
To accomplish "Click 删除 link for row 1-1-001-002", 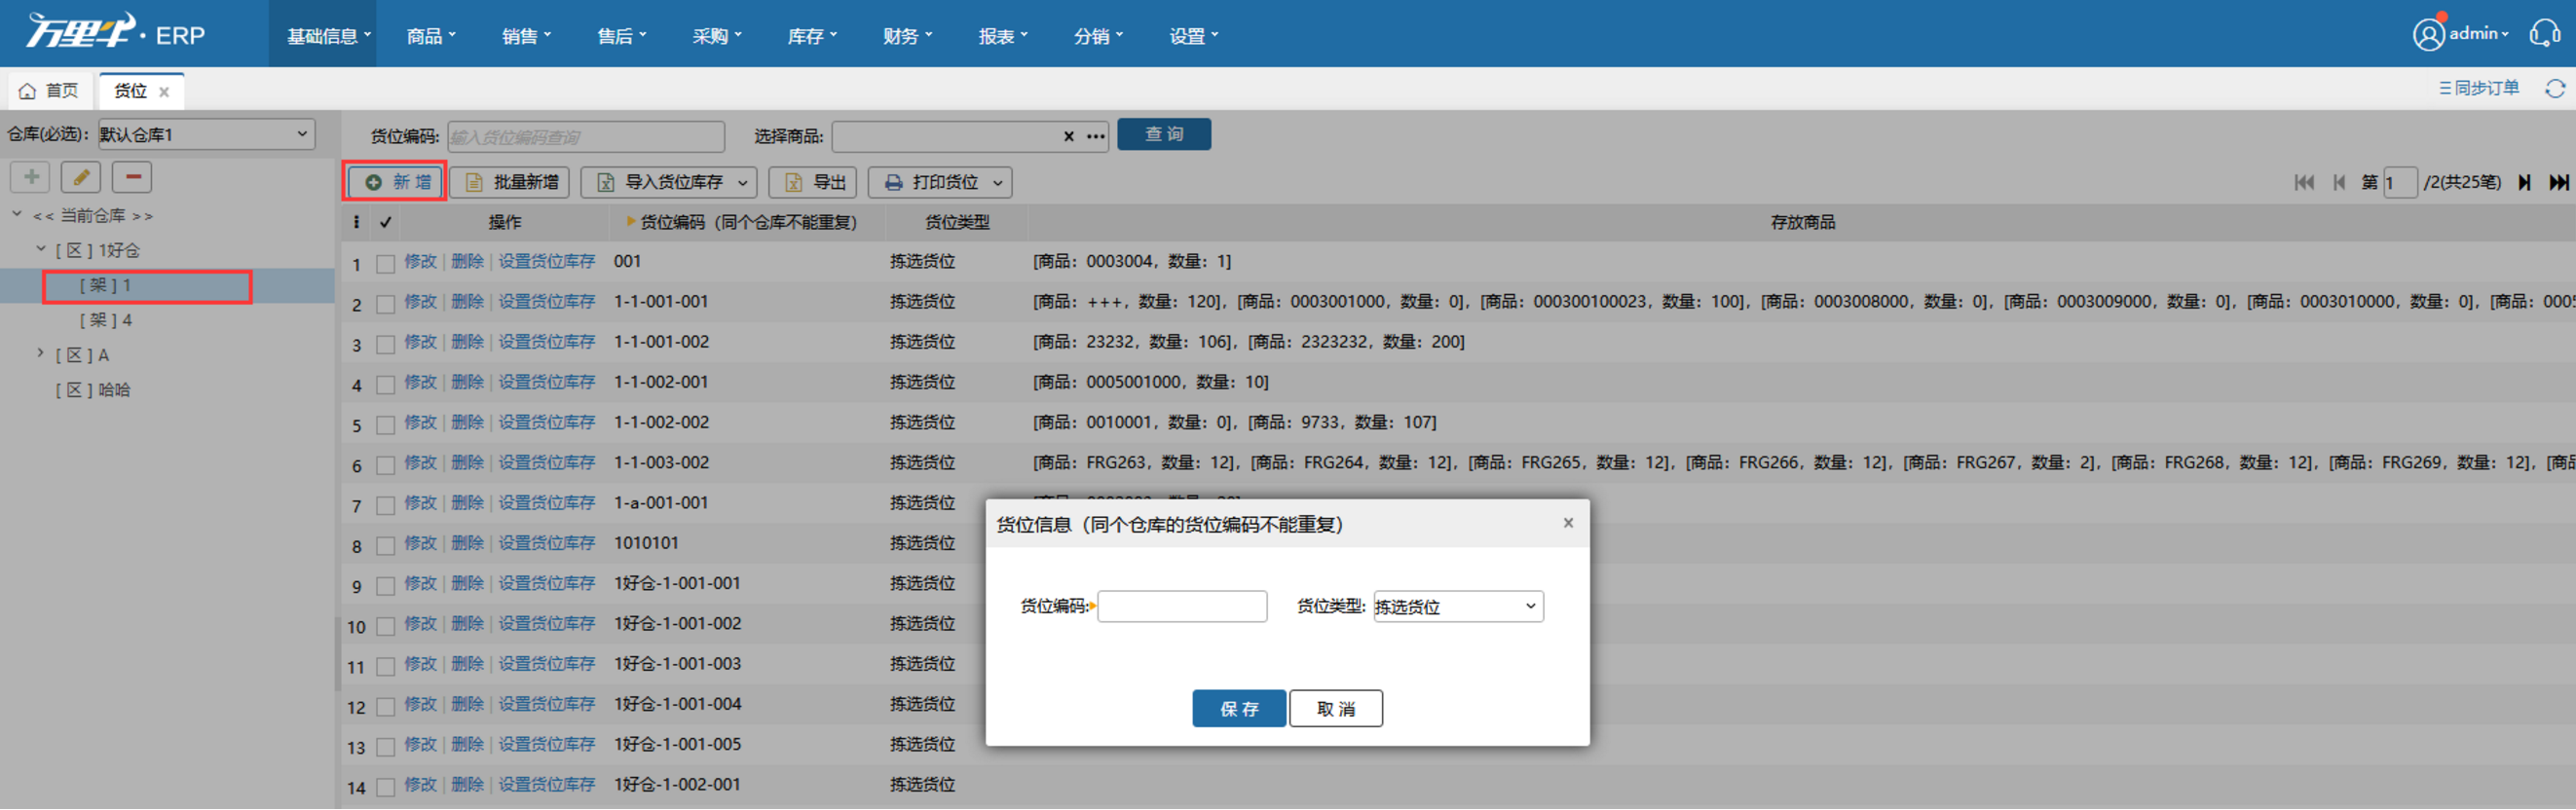I will click(467, 342).
